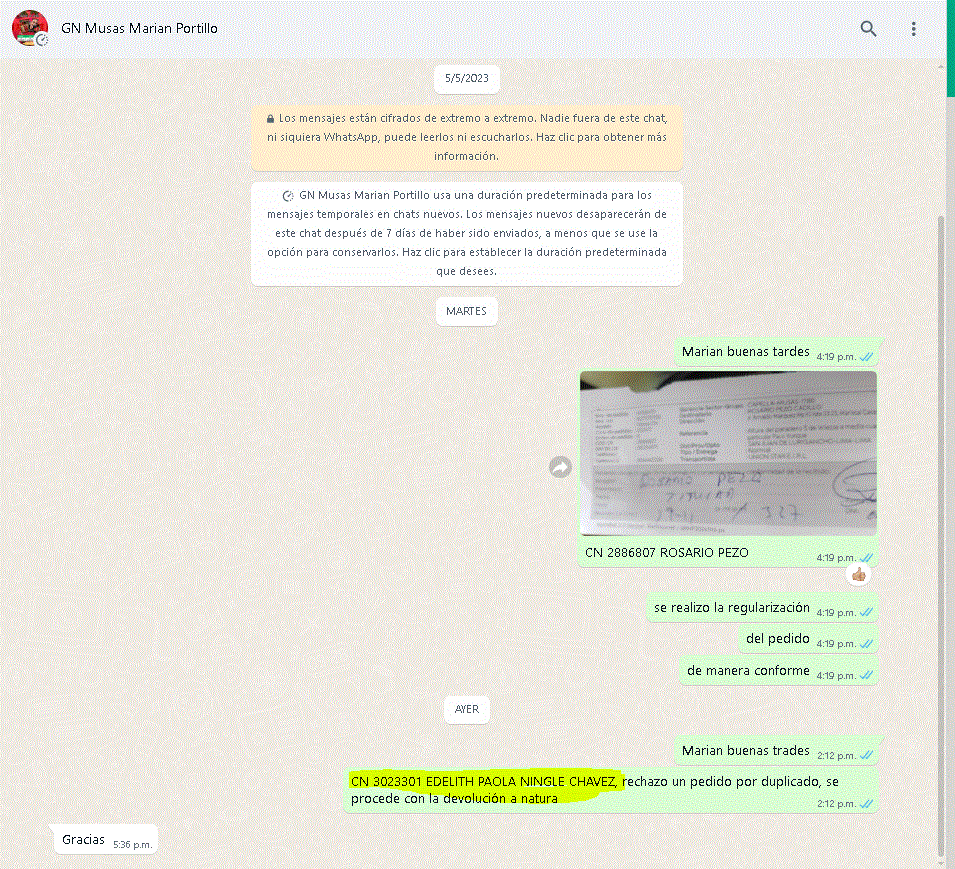This screenshot has height=869, width=955.
Task: Open GN Musas Marian Portillo contact info
Action: pyautogui.click(x=139, y=28)
